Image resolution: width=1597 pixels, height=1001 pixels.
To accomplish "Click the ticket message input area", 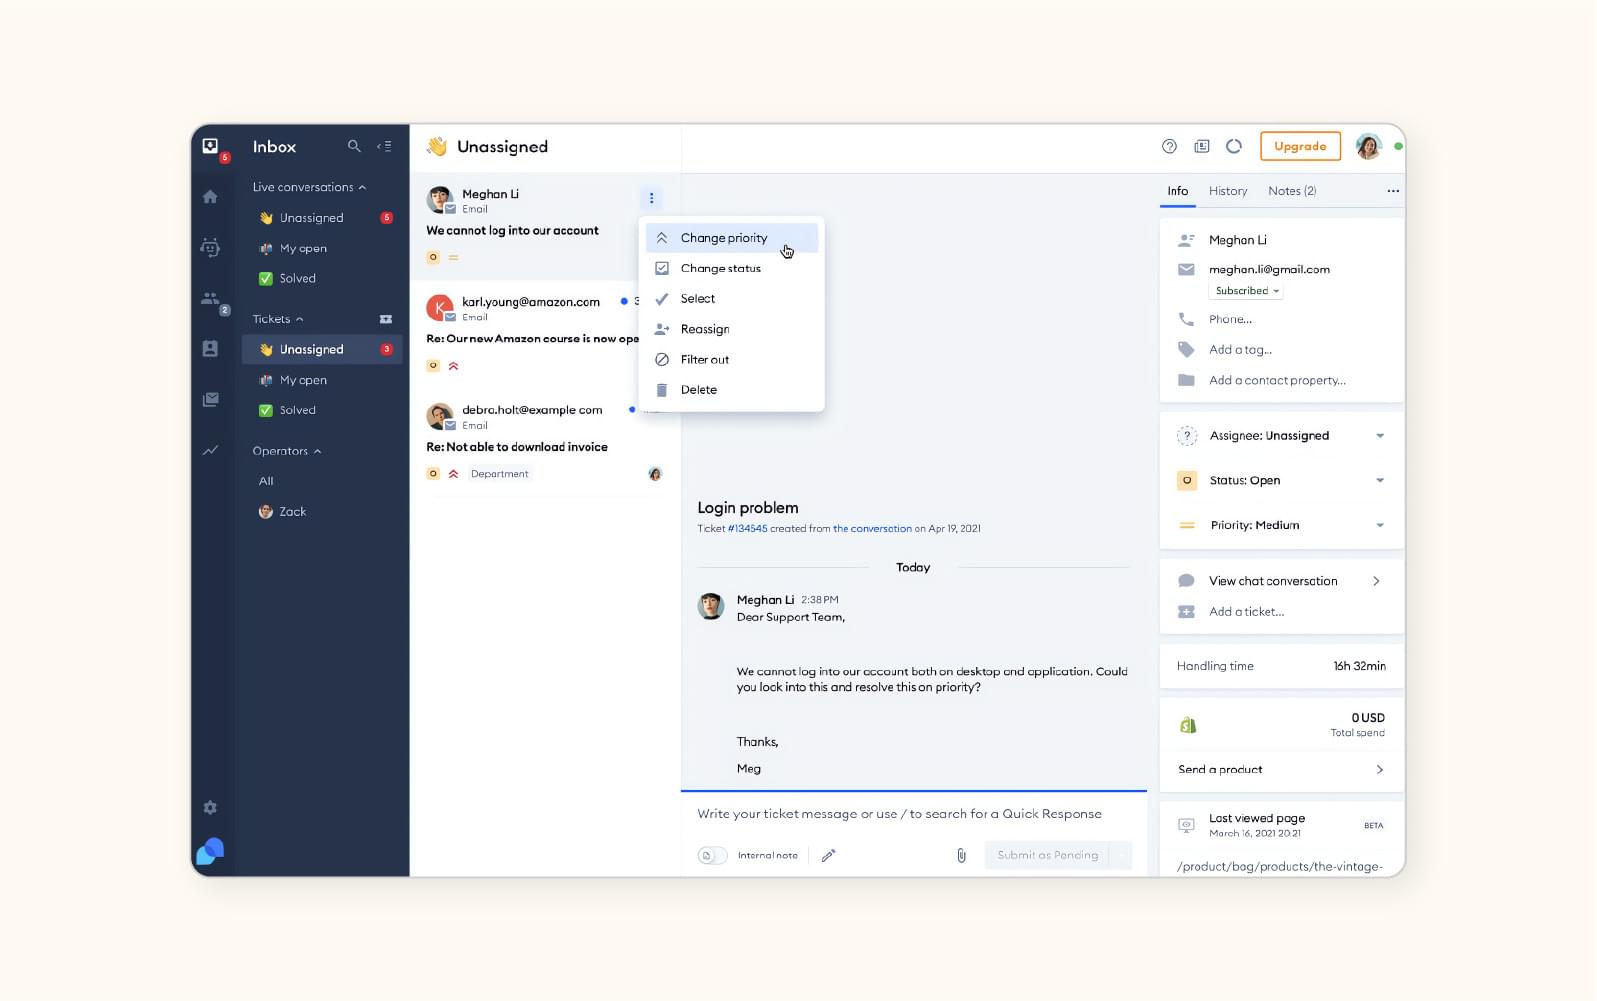I will (914, 814).
